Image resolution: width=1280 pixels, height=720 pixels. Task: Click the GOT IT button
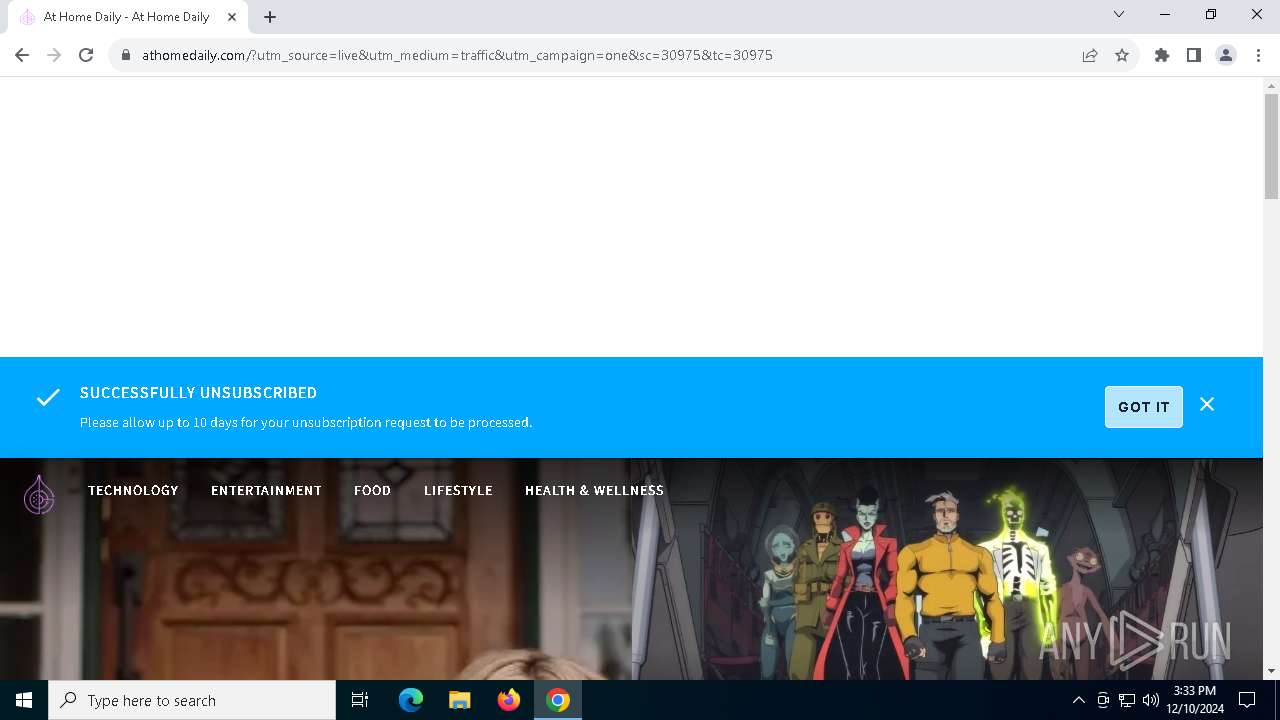point(1144,407)
